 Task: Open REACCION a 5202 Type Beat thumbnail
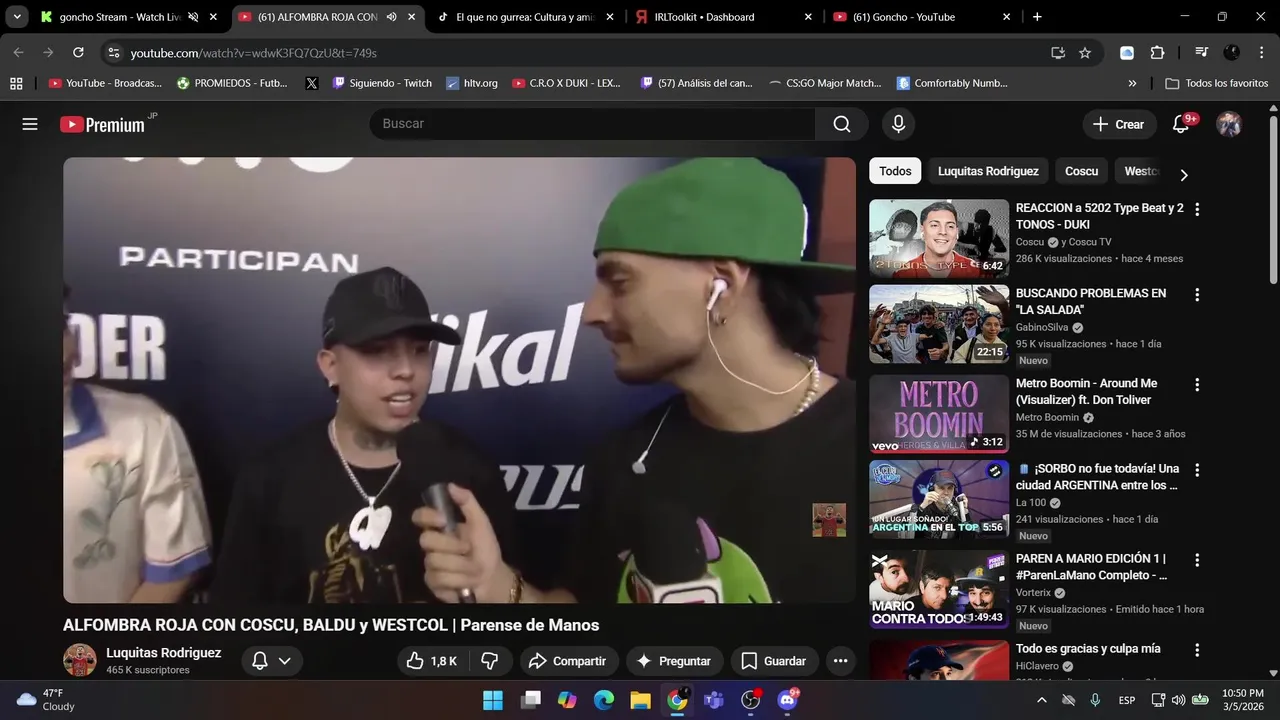point(939,238)
